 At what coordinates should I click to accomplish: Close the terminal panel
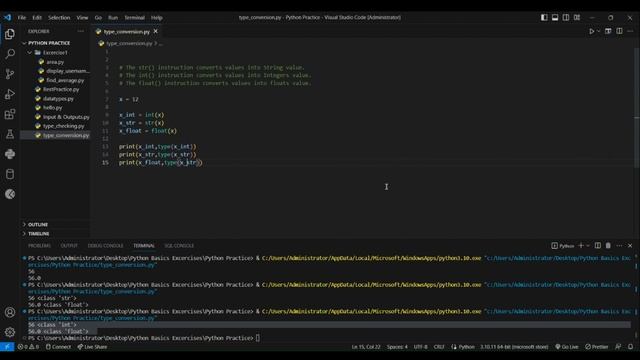point(630,246)
